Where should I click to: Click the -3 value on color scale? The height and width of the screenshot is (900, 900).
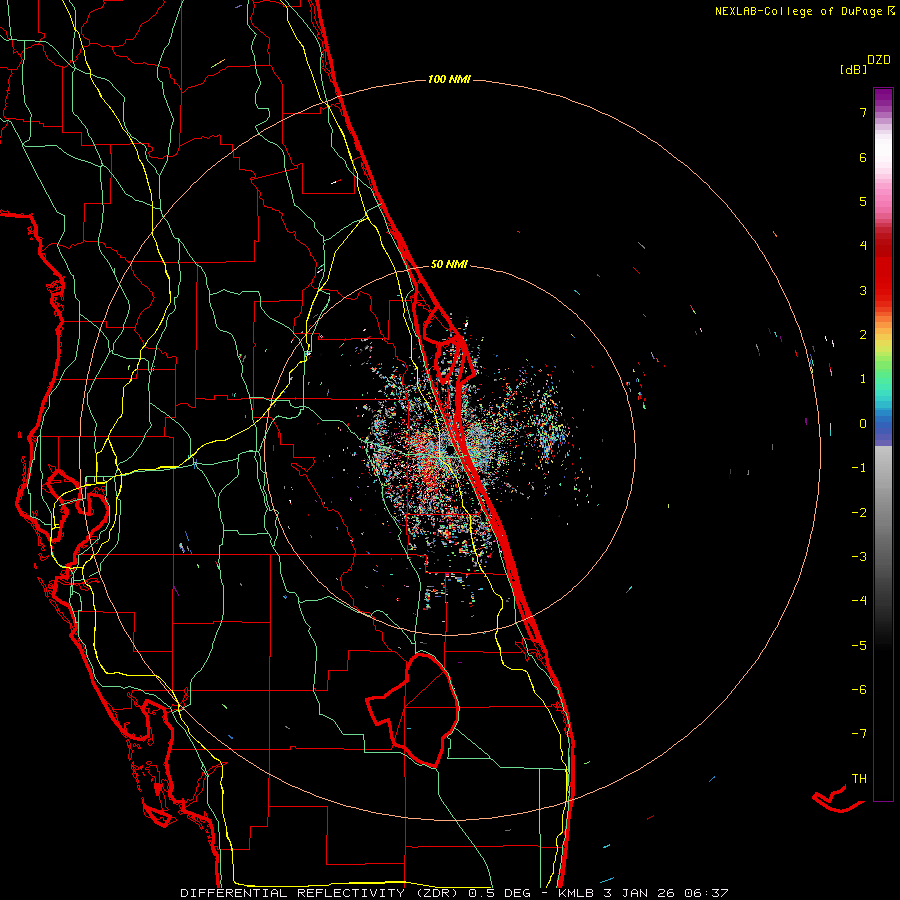coord(859,556)
